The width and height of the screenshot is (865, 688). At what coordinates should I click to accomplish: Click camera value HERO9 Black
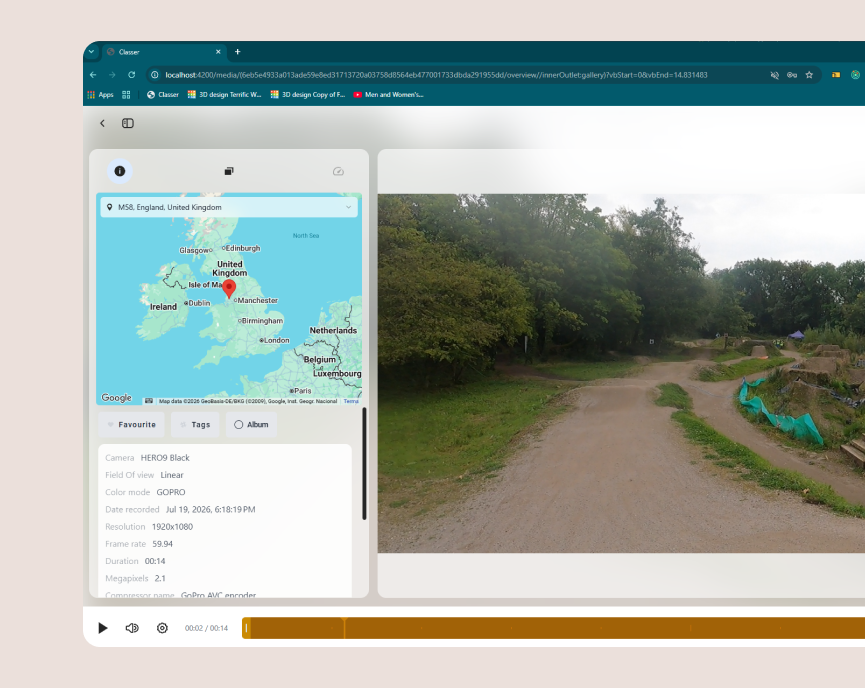coord(165,457)
